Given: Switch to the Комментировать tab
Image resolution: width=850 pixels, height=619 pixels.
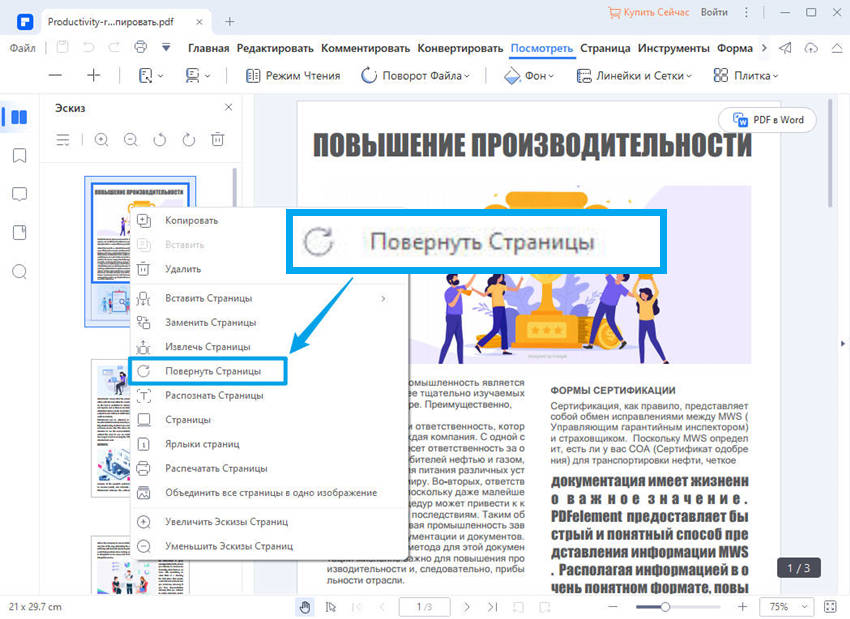Looking at the screenshot, I should pyautogui.click(x=365, y=48).
